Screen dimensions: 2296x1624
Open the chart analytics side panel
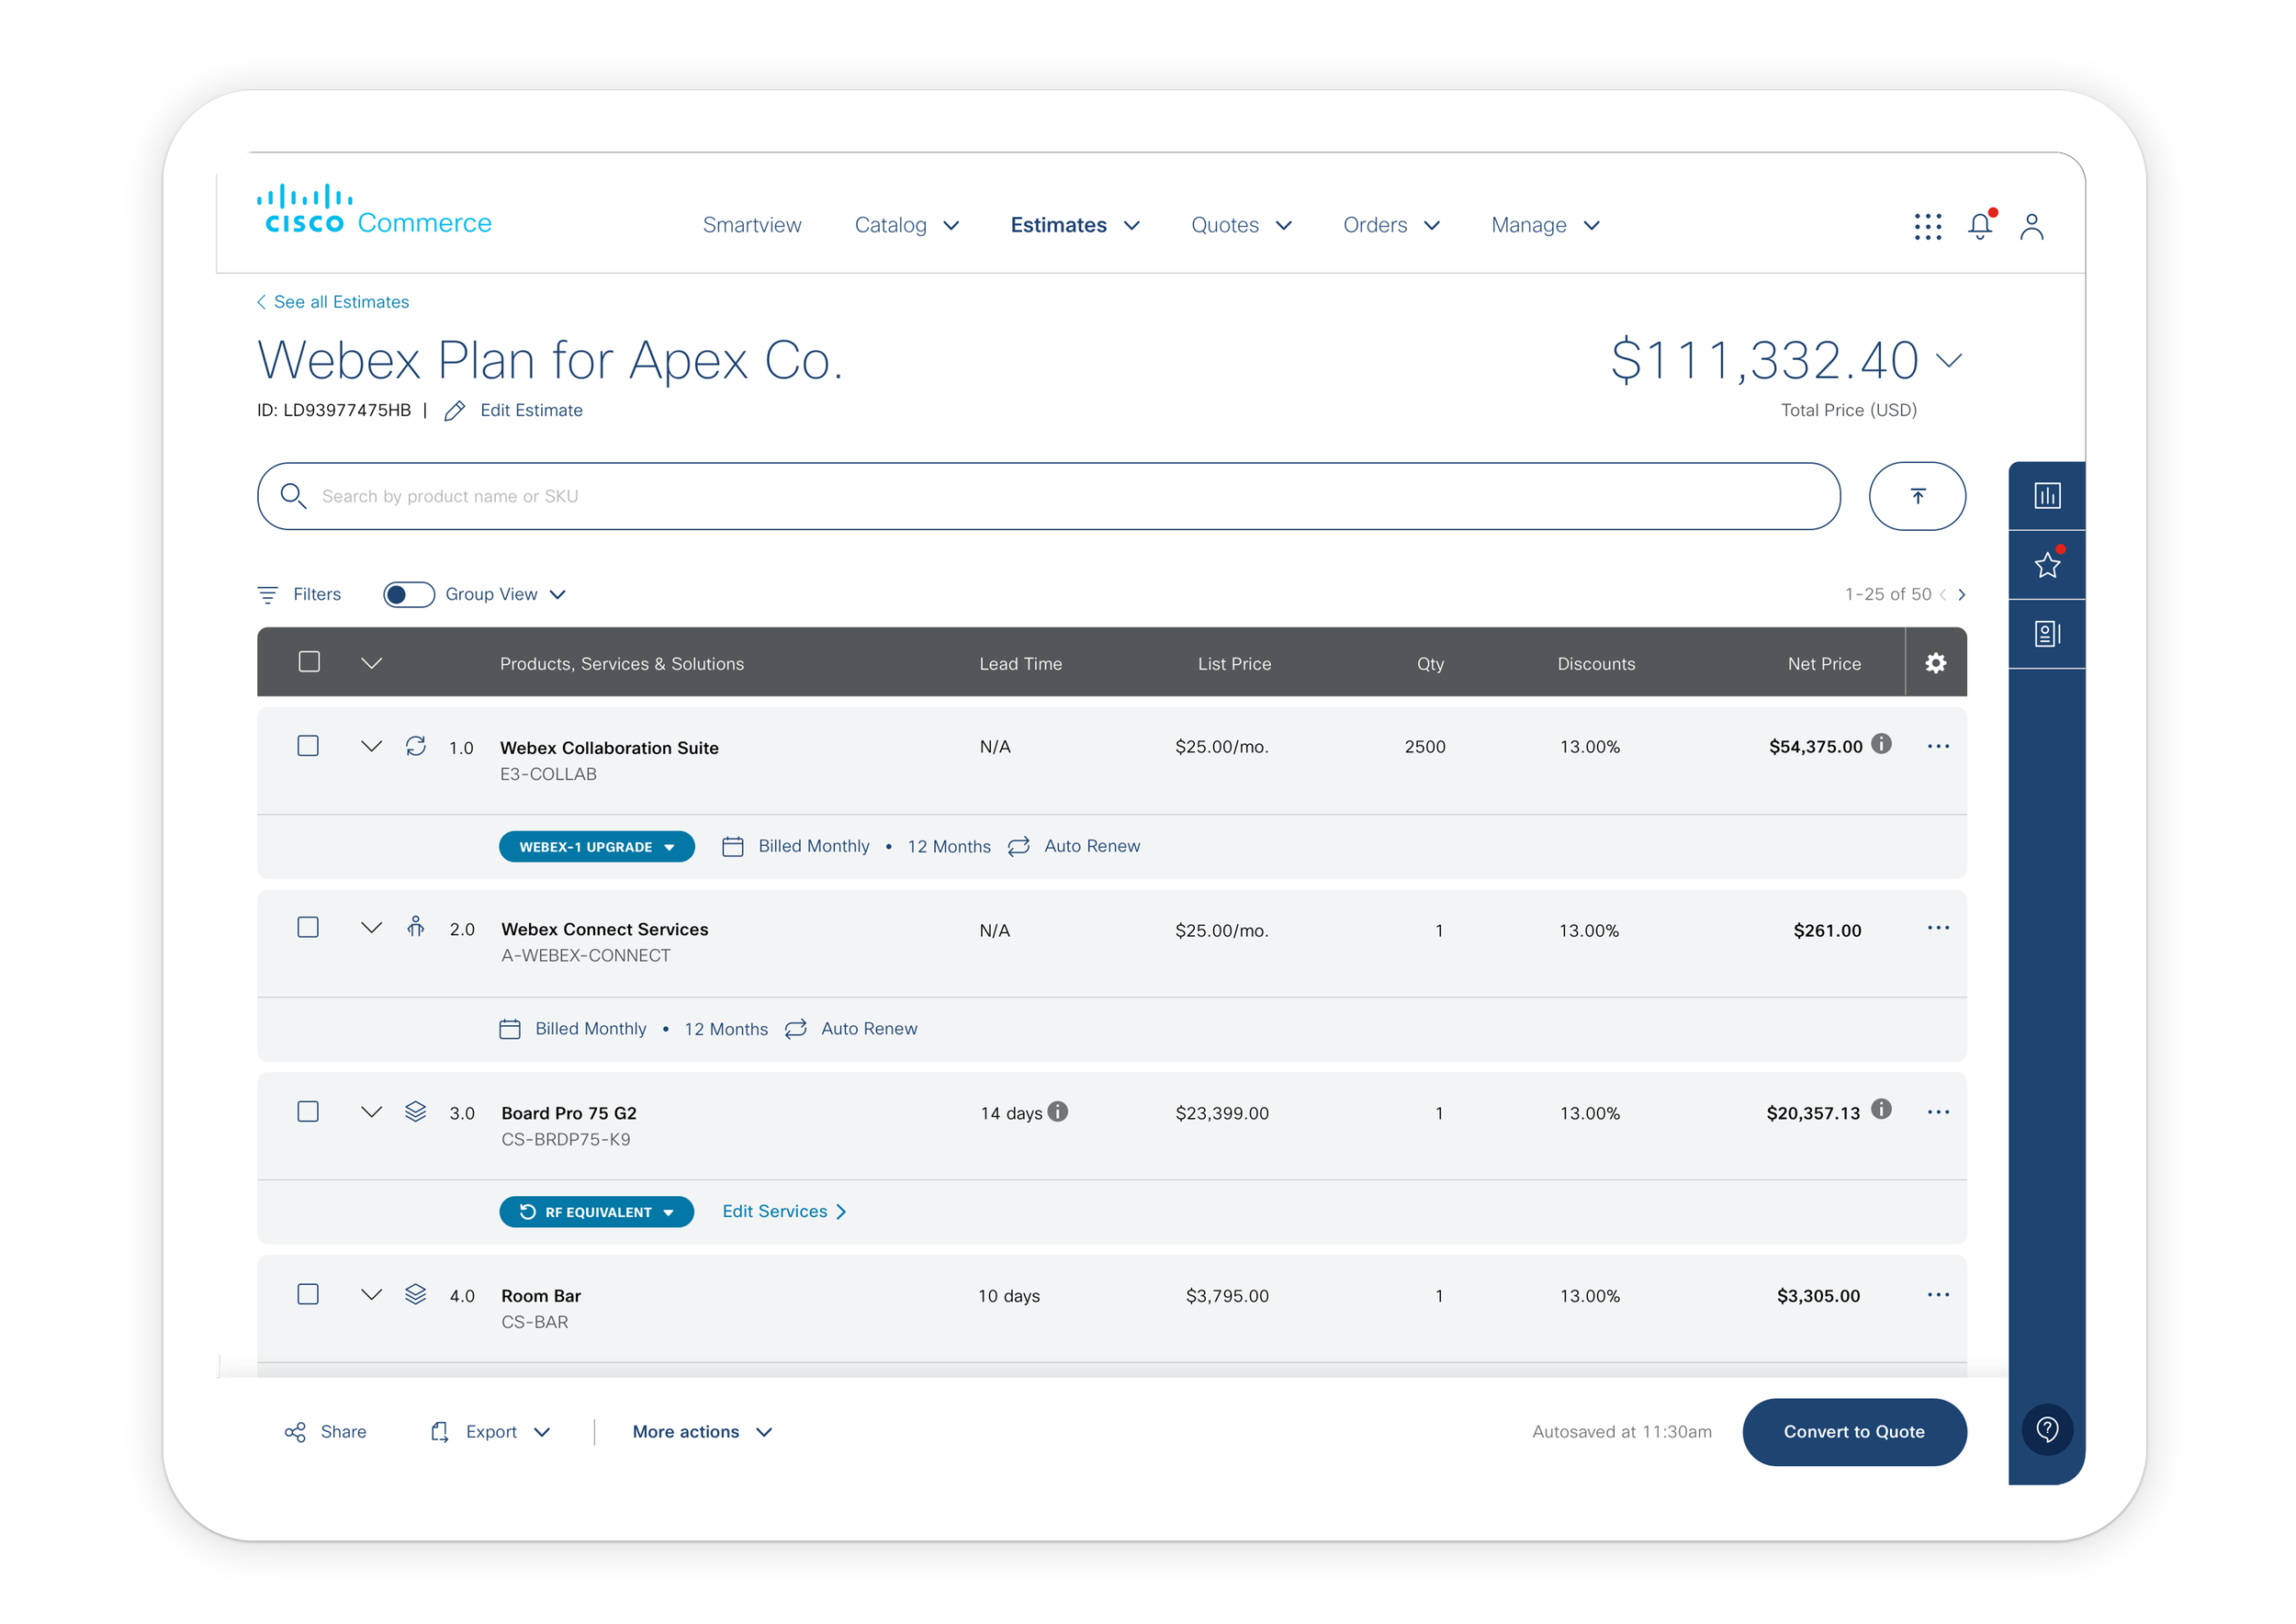click(x=2047, y=495)
